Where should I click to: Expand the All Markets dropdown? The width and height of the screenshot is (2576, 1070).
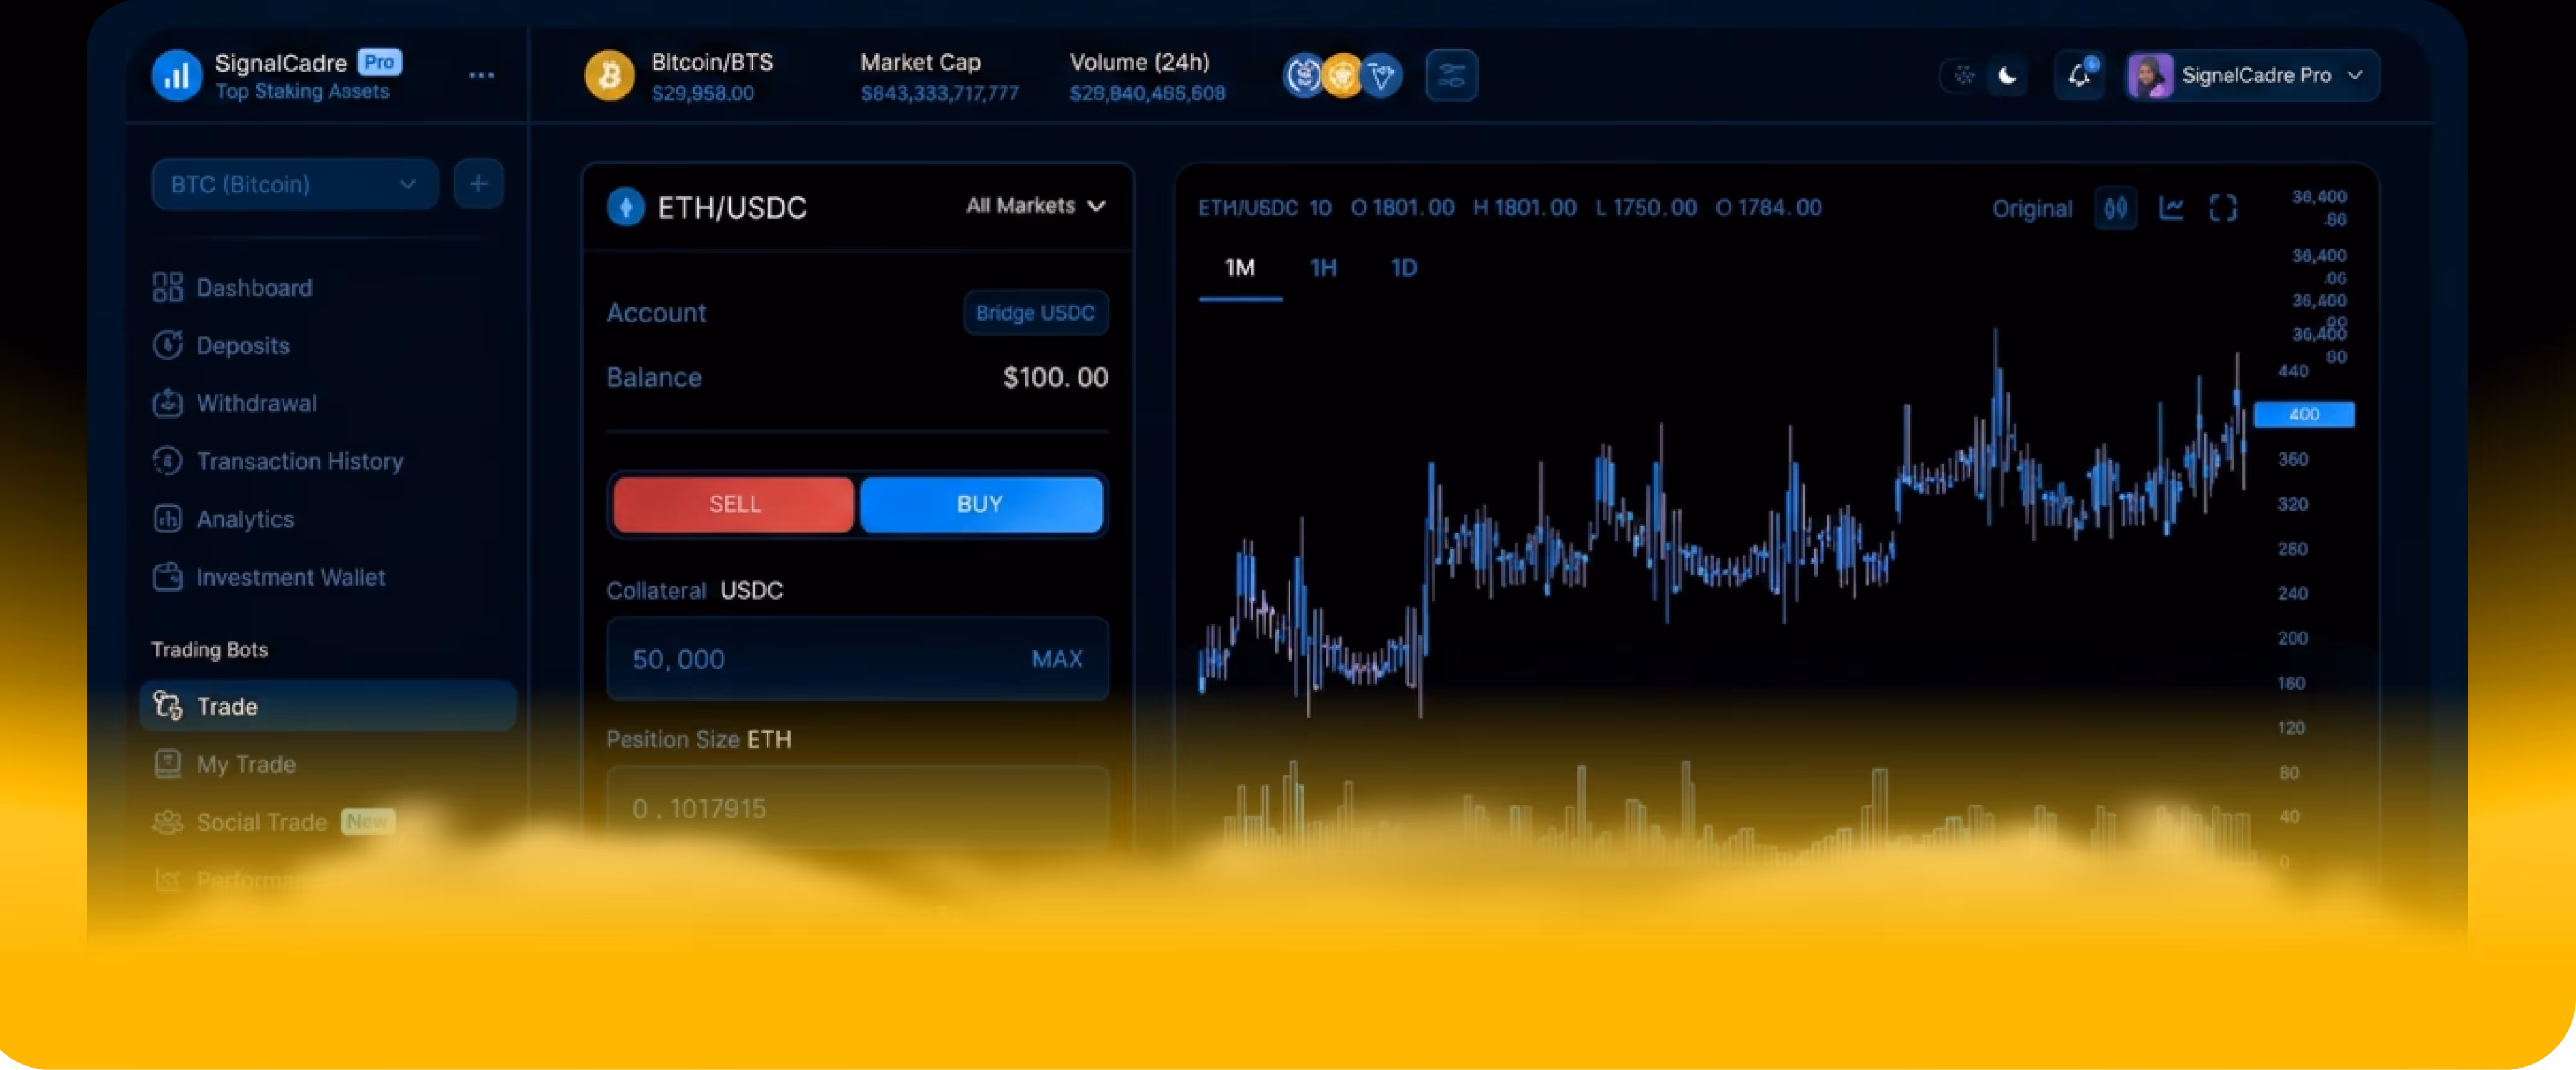[x=1036, y=205]
